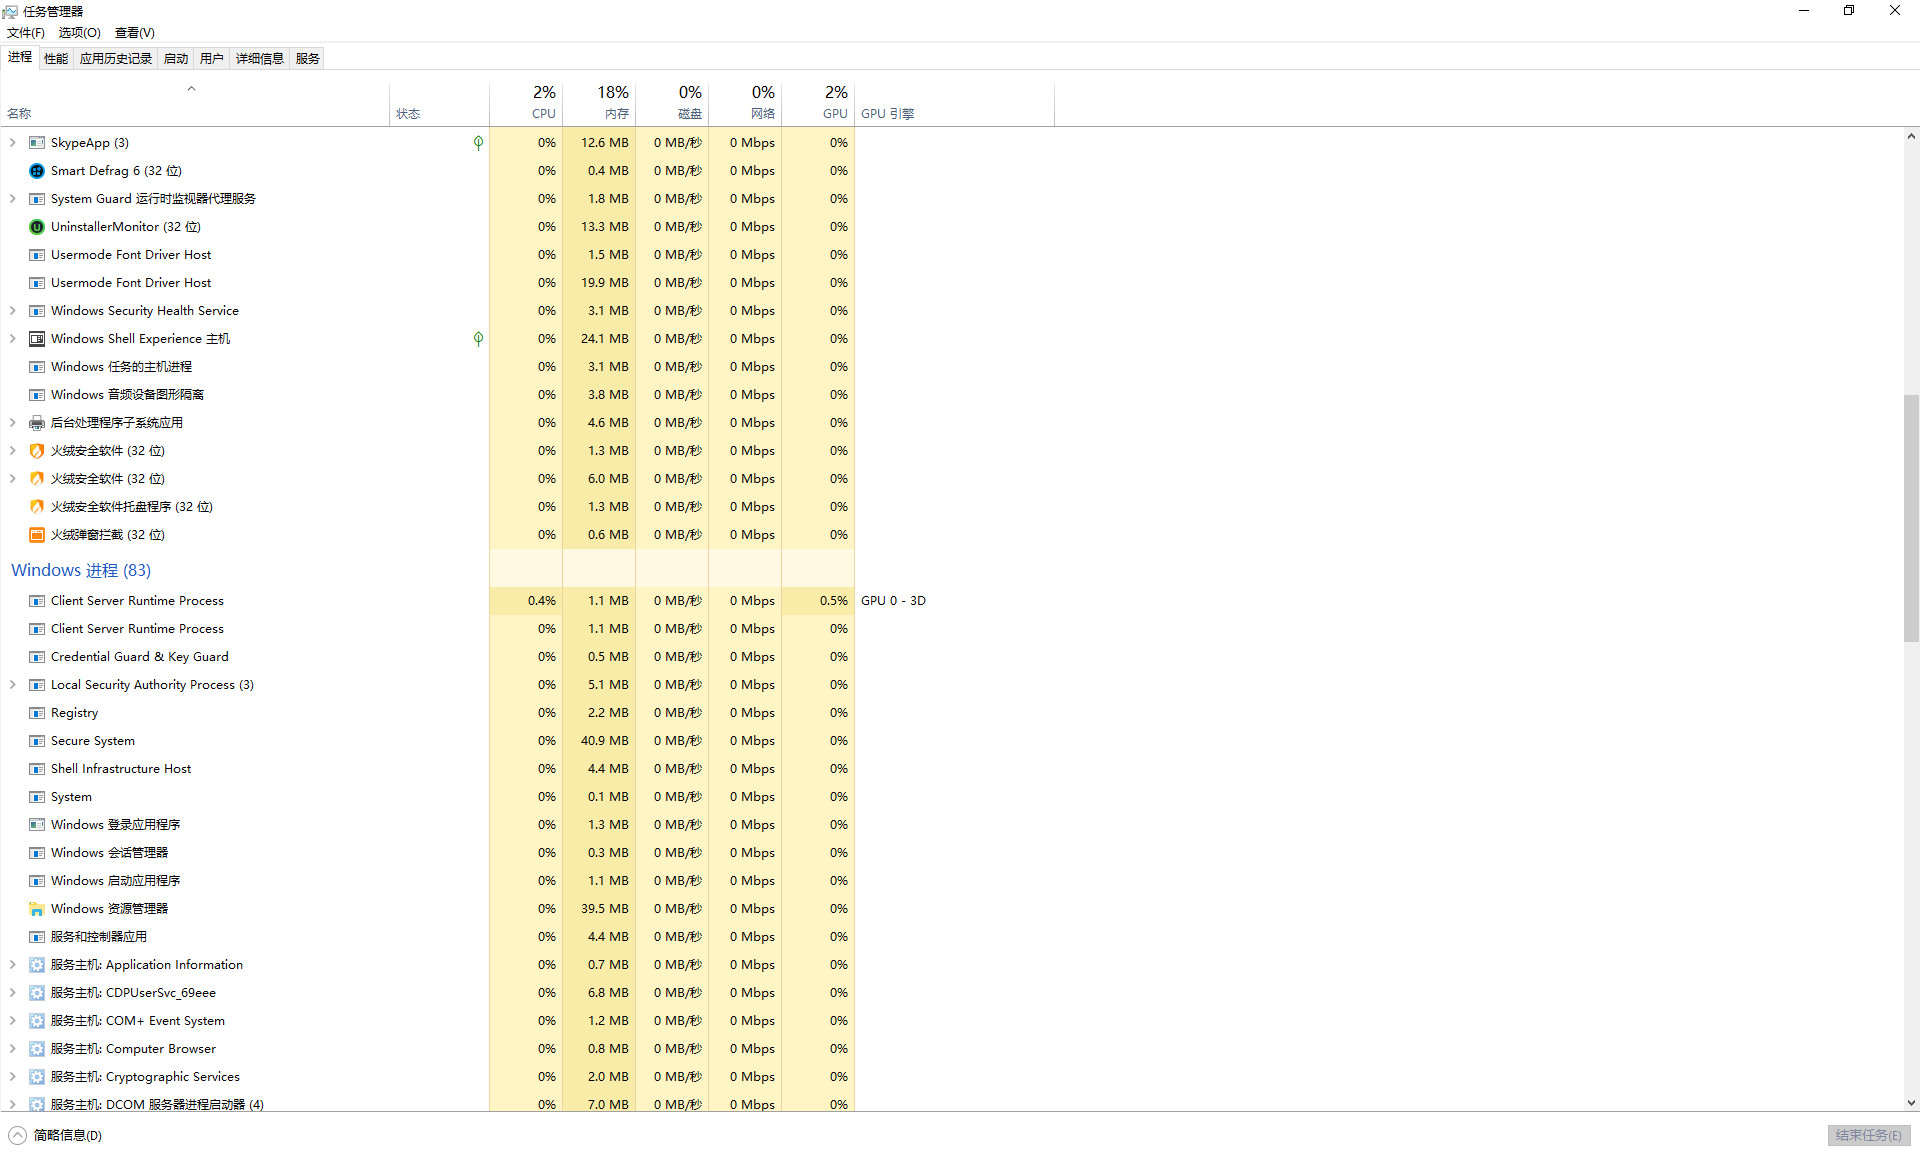Click the SkypeApp green leaf status icon
Screen dimensions: 1920x1160
478,143
